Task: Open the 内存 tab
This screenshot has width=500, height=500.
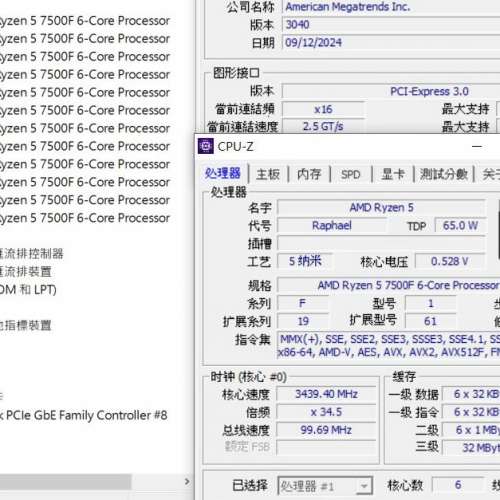Action: click(309, 174)
